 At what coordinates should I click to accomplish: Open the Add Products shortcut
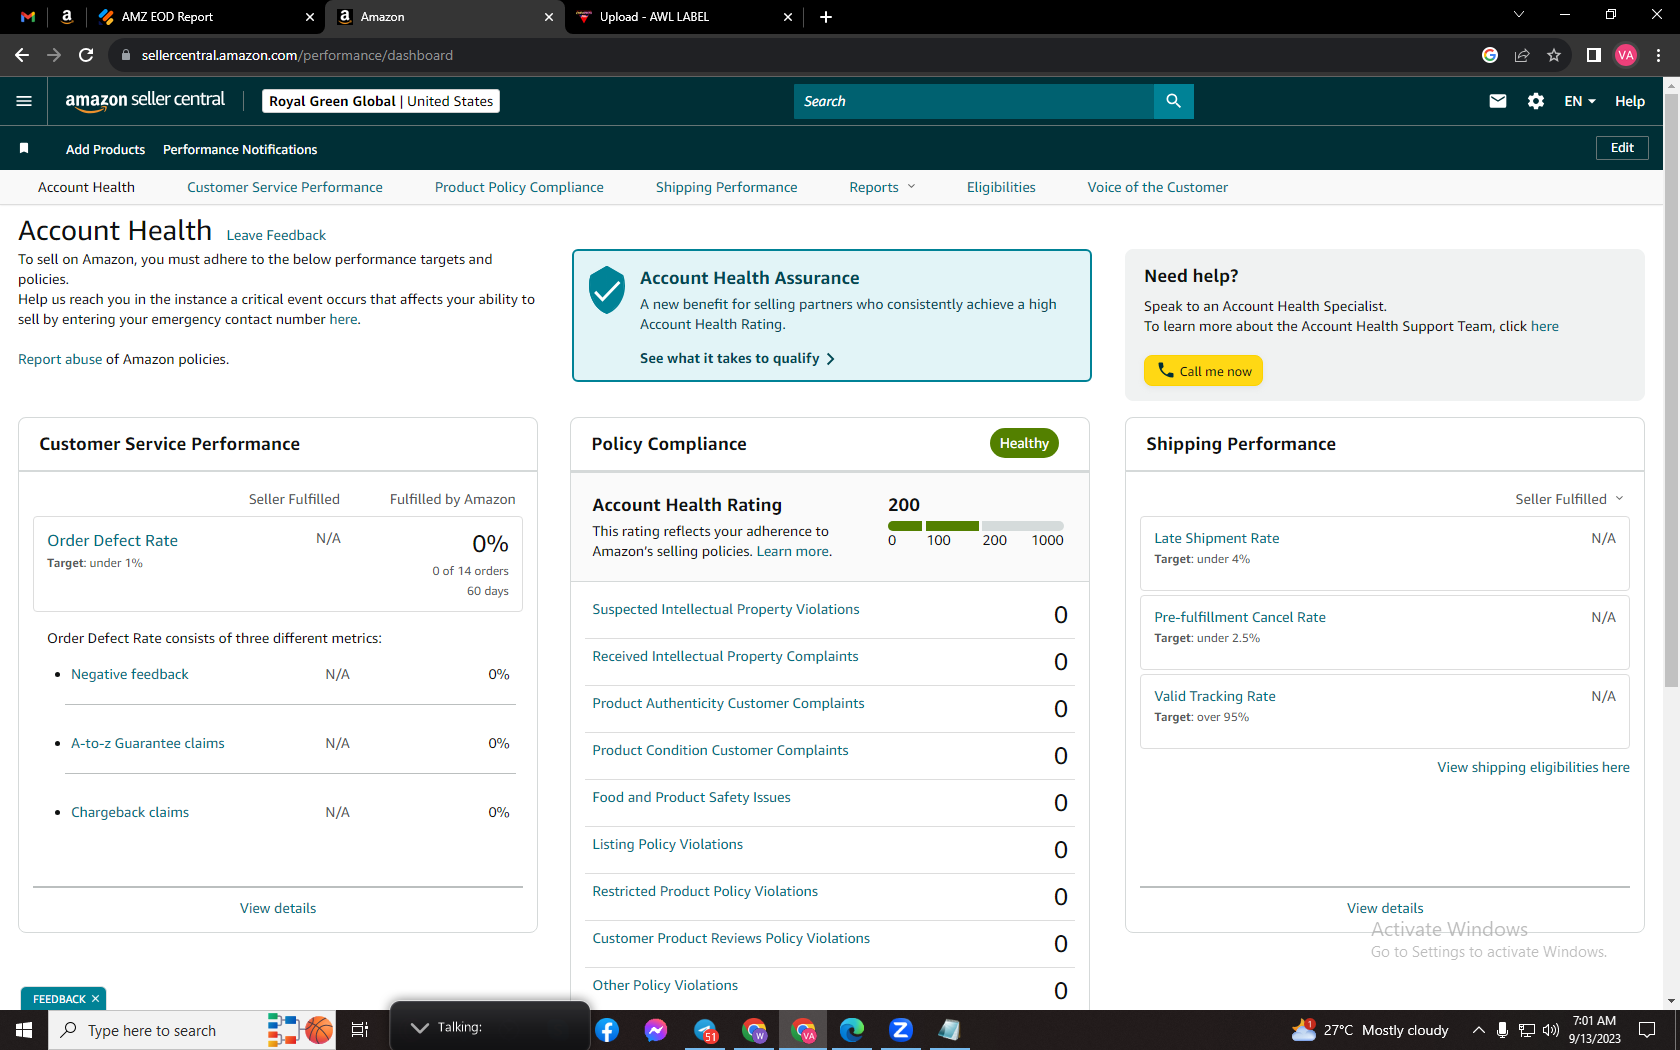(105, 149)
